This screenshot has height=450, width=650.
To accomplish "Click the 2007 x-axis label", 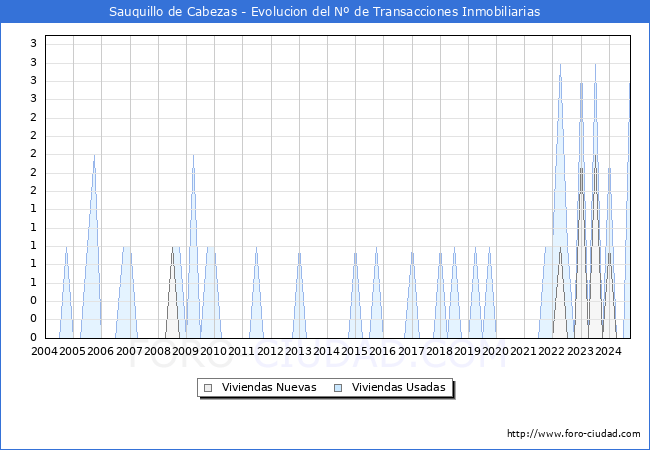I will [129, 351].
